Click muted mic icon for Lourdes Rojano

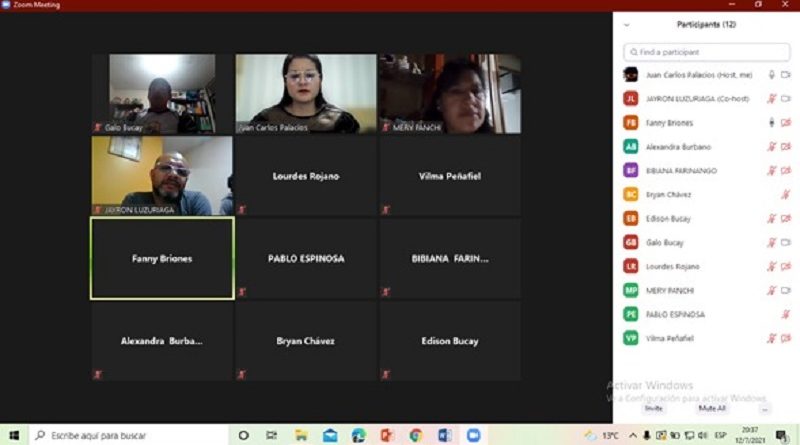click(x=771, y=267)
